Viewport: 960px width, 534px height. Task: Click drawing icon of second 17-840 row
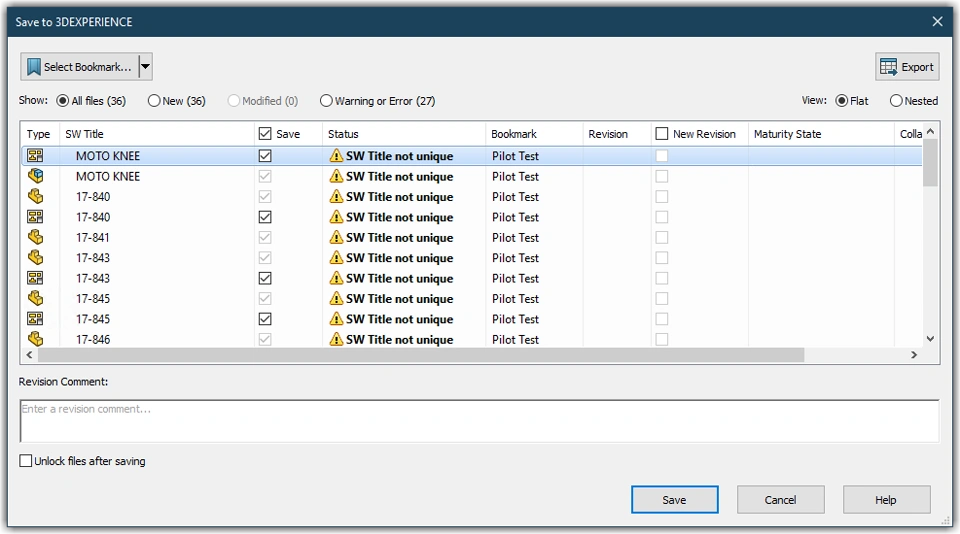pos(36,217)
